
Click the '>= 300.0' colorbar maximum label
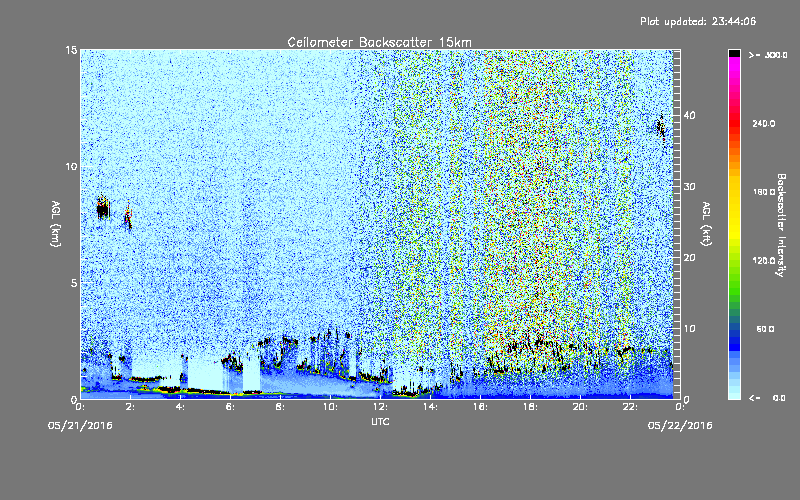coord(768,55)
